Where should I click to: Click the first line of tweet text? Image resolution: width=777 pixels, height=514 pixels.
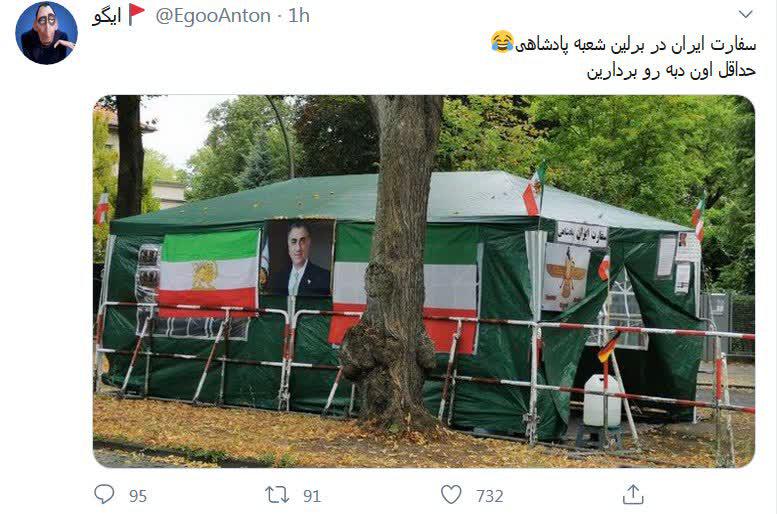(635, 44)
